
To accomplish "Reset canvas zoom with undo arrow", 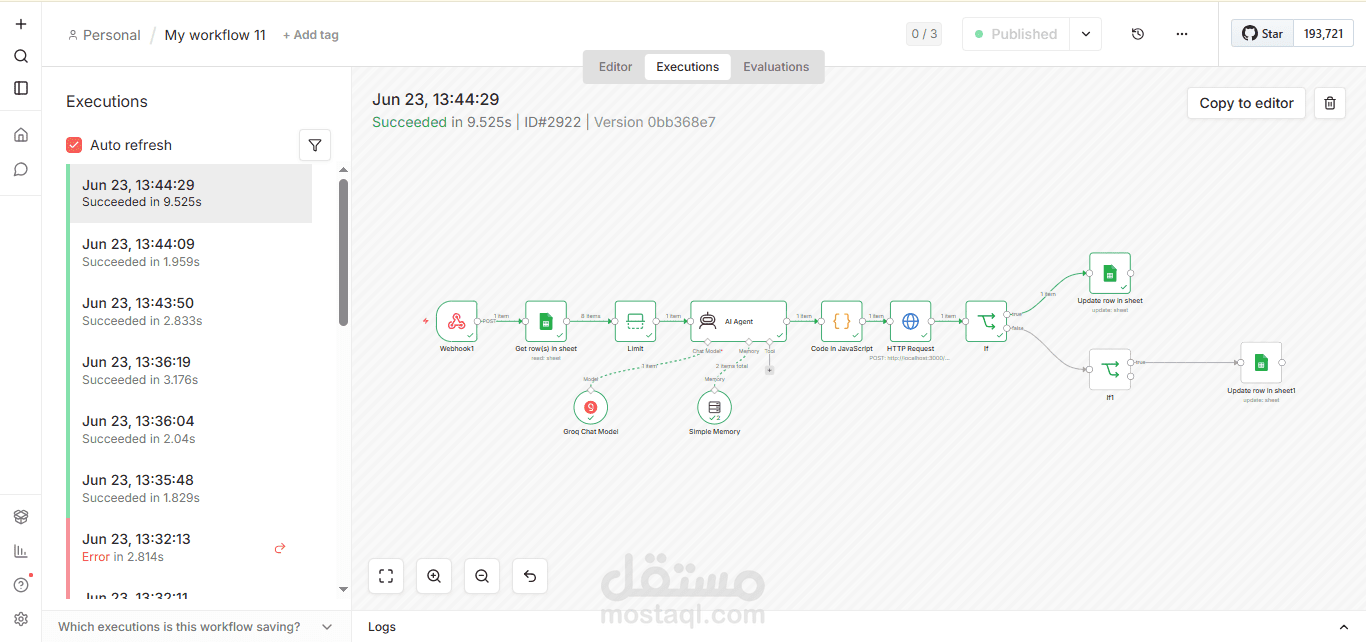I will [x=530, y=576].
